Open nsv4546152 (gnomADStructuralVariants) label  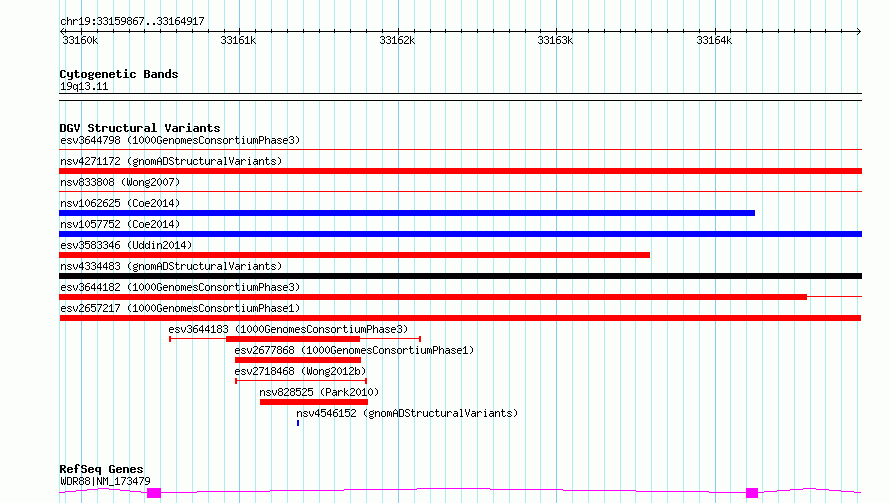point(407,413)
